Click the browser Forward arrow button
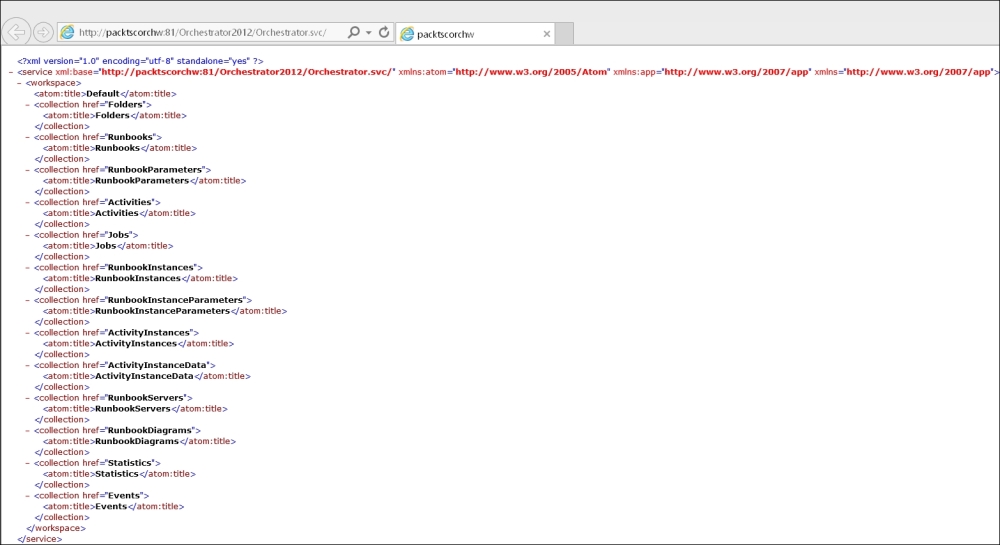1000x545 pixels. click(43, 33)
